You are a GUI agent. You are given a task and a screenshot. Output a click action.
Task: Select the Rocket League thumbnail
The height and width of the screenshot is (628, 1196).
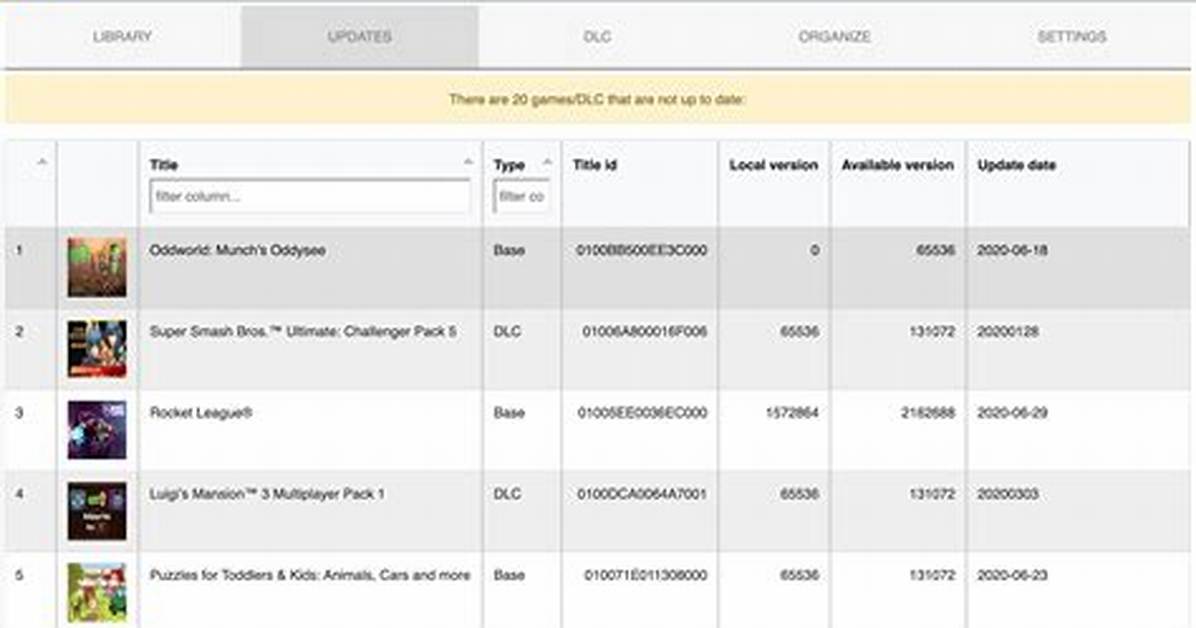97,430
